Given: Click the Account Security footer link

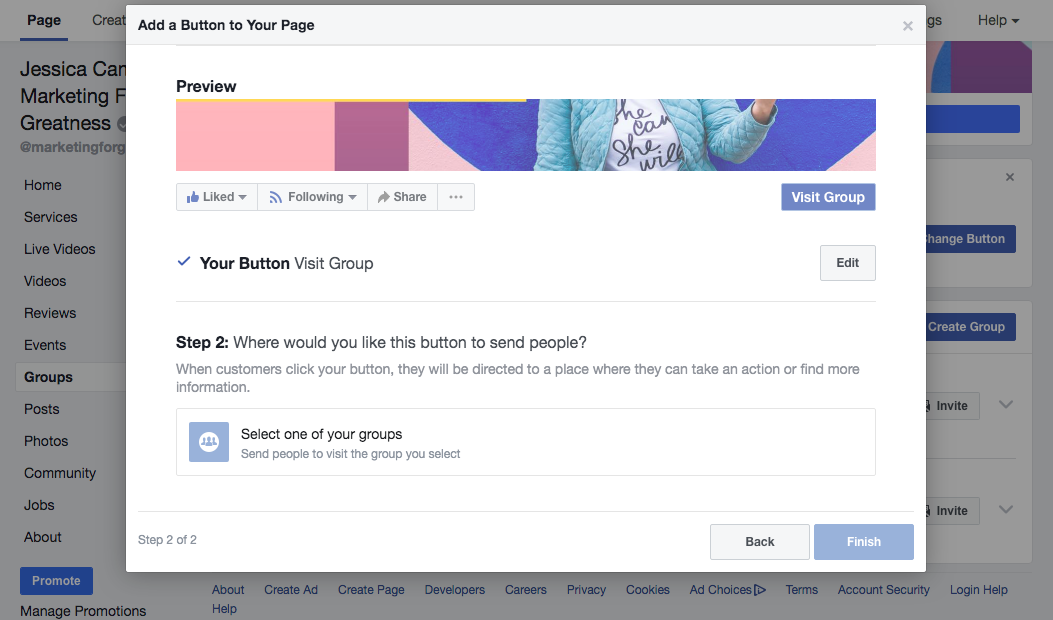Looking at the screenshot, I should pyautogui.click(x=884, y=590).
